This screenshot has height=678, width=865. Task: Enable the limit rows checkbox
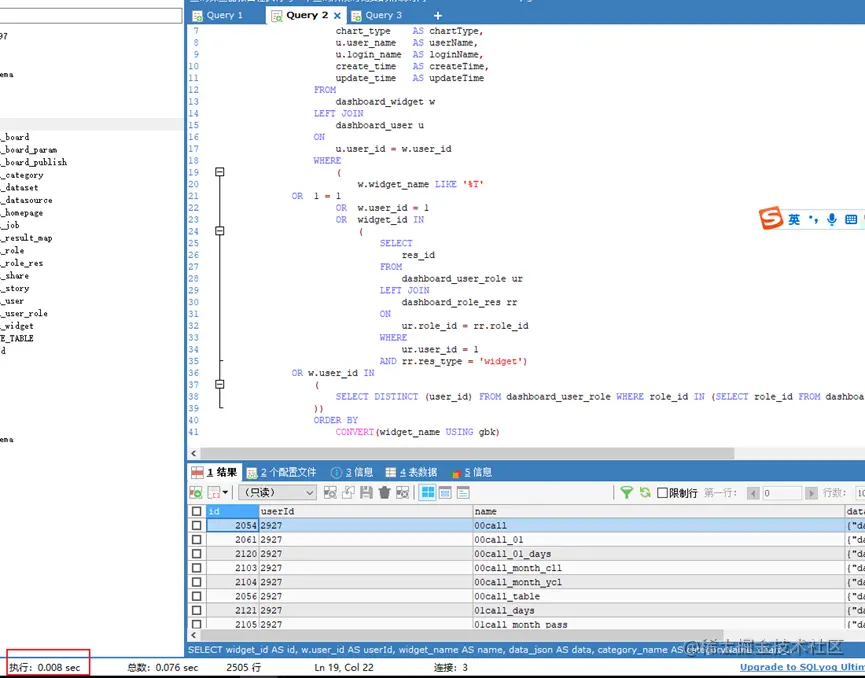point(662,493)
